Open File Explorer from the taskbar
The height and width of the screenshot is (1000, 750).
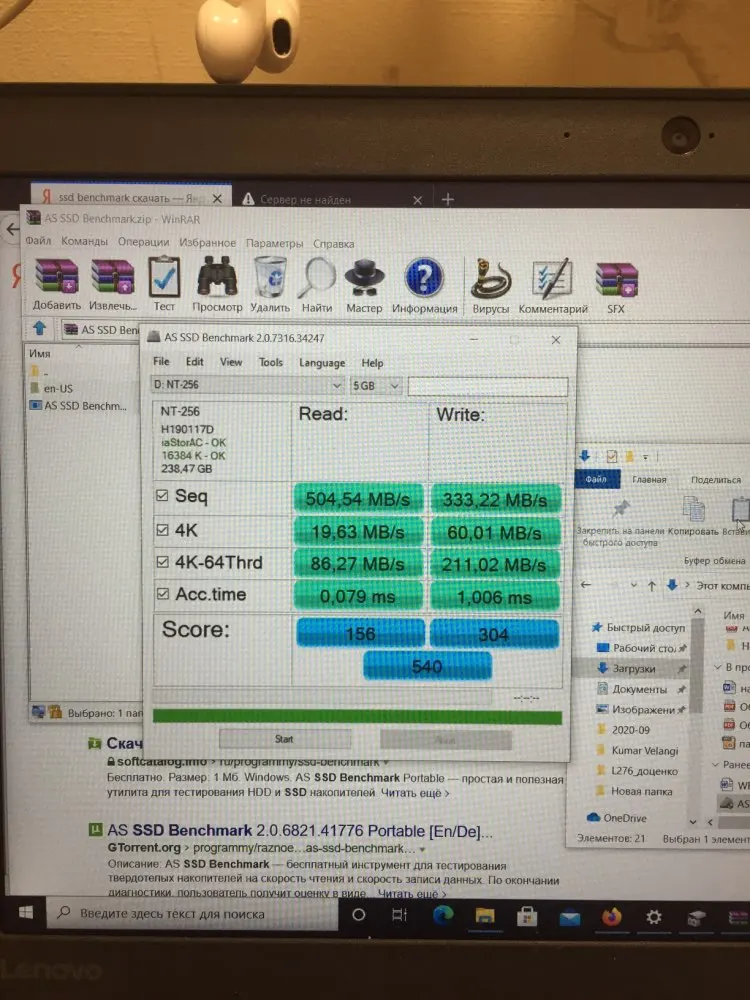point(485,916)
